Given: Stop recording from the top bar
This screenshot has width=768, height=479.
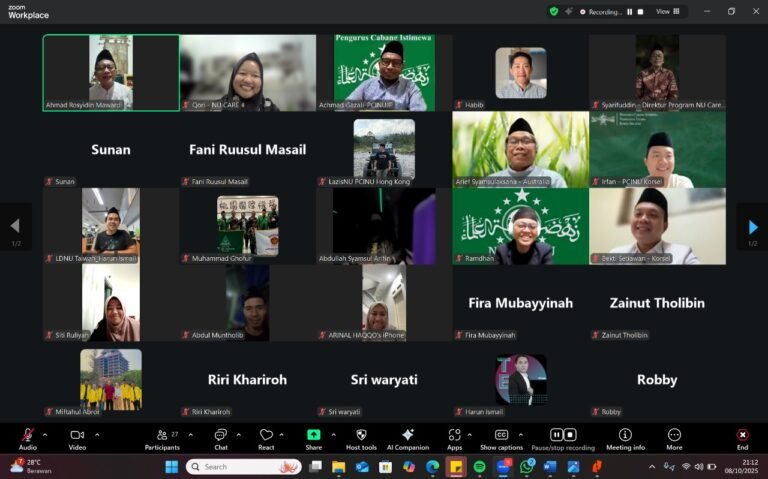Looking at the screenshot, I should [x=641, y=12].
